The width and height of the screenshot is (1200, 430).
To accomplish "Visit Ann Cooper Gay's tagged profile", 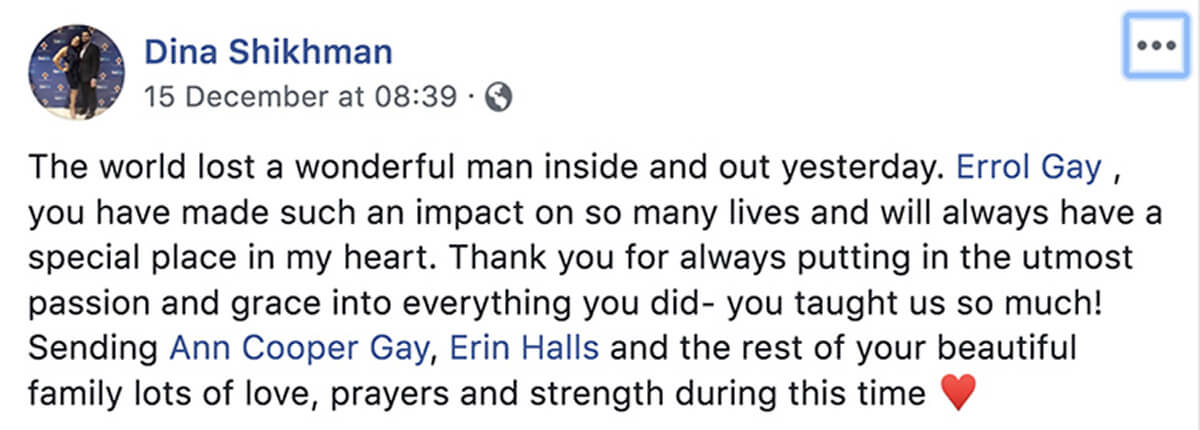I will coord(303,348).
